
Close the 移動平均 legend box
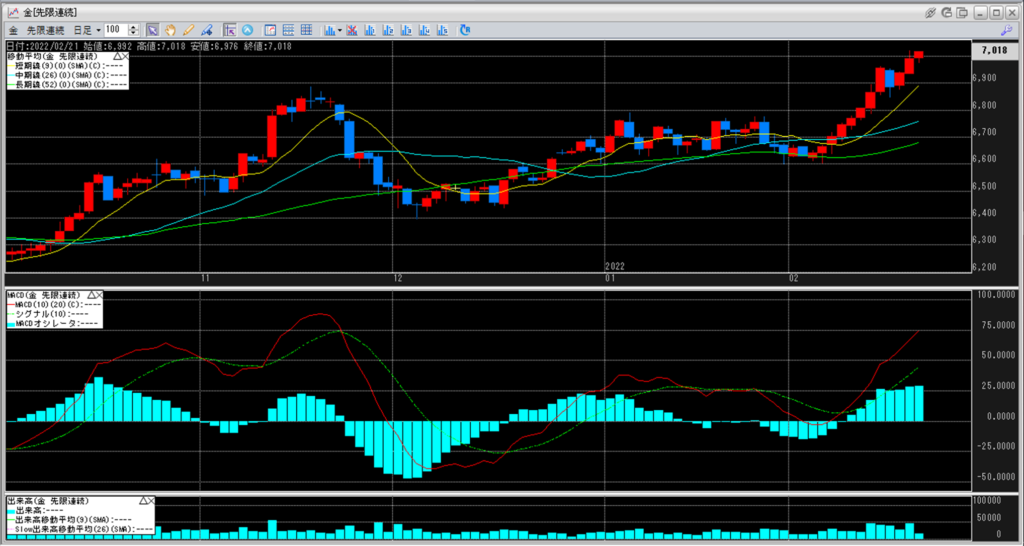click(124, 57)
